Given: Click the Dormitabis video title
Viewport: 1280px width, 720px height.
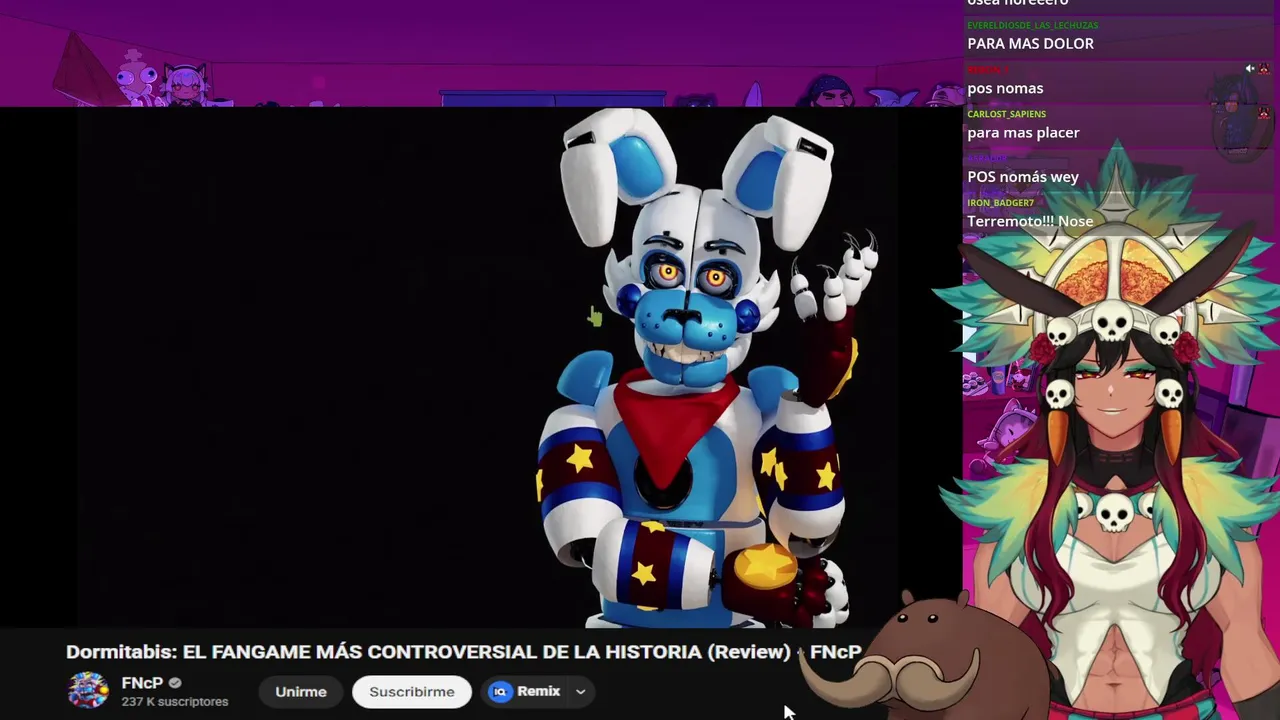Looking at the screenshot, I should [463, 652].
